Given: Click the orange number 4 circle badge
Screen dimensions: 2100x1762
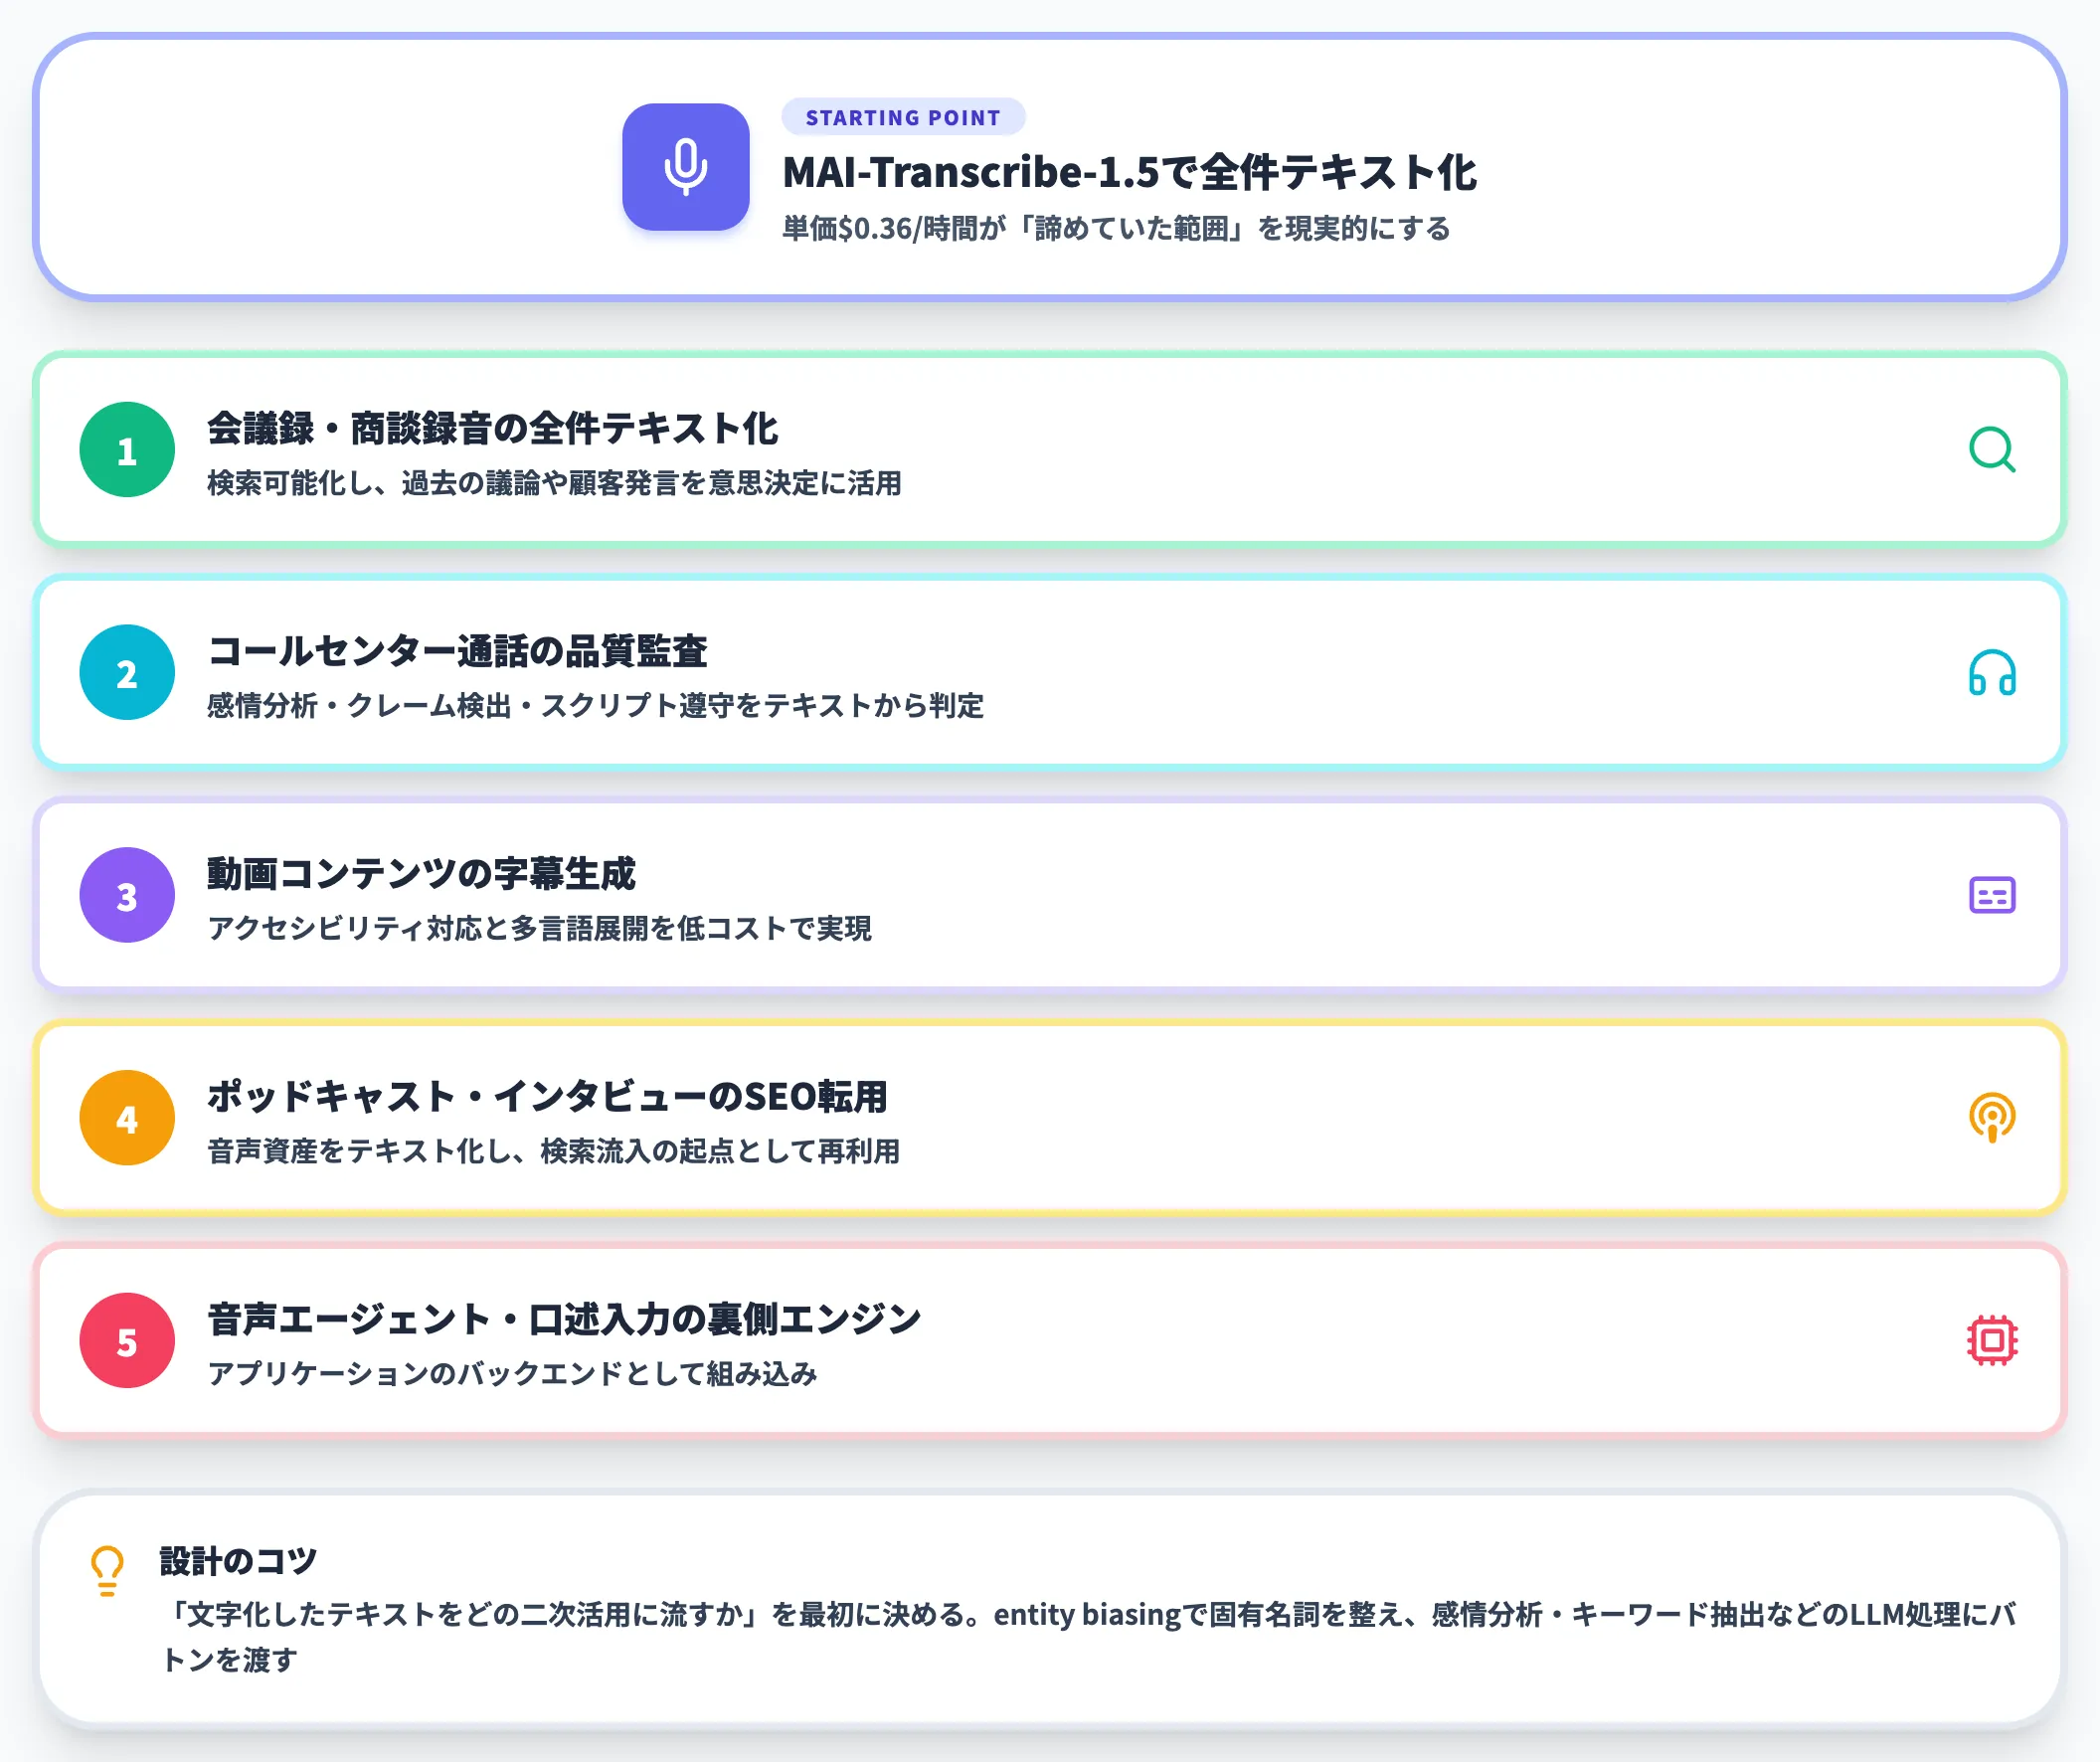Looking at the screenshot, I should pos(127,1118).
